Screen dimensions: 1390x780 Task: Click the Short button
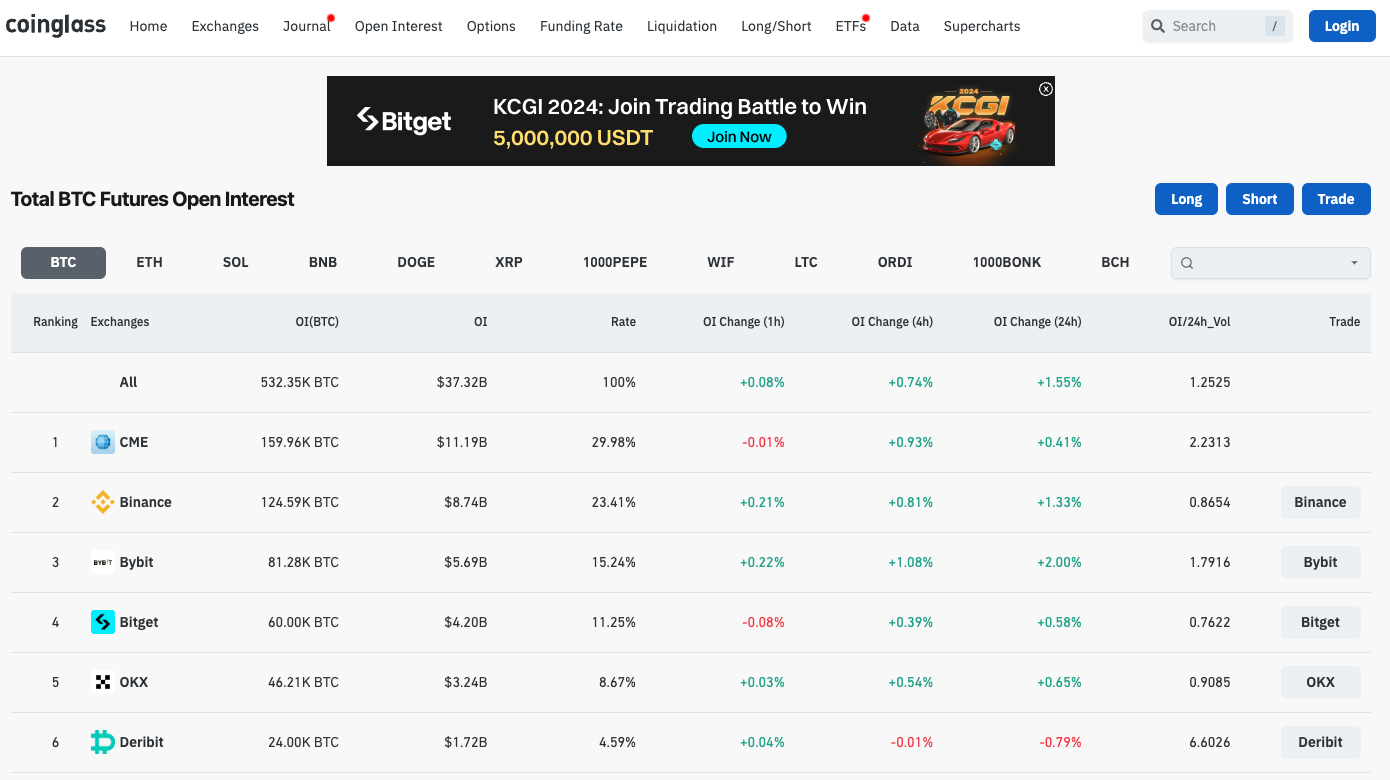[x=1259, y=199]
